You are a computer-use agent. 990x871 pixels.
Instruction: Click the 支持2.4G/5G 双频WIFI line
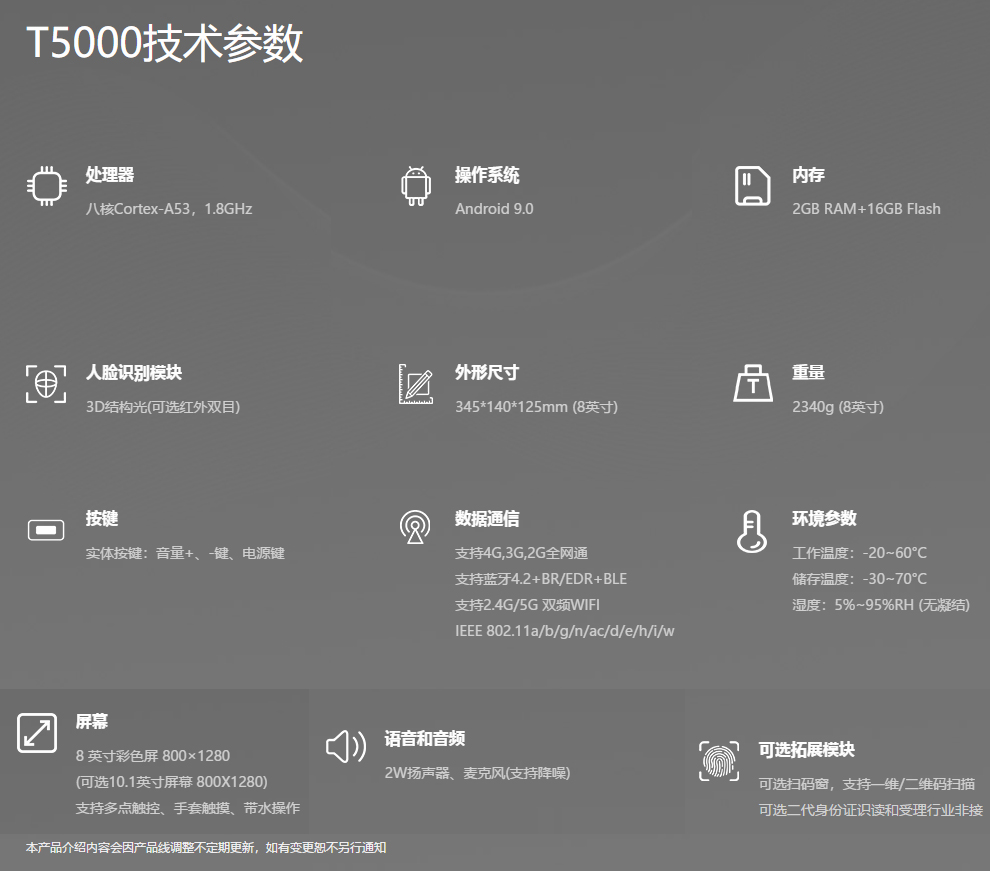527,605
